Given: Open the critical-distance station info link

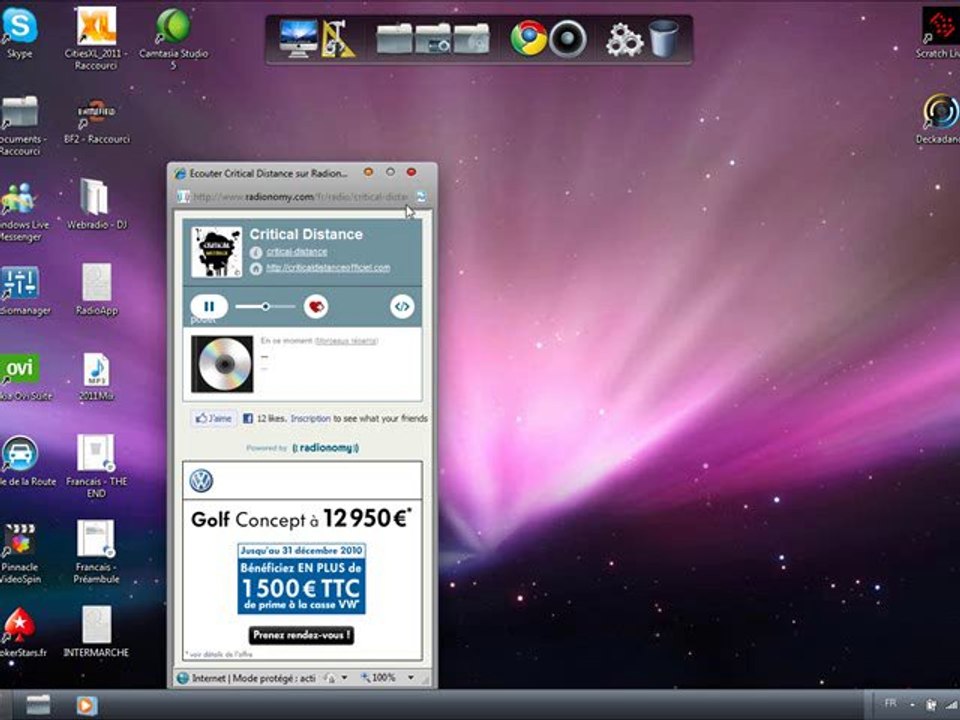Looking at the screenshot, I should point(296,252).
